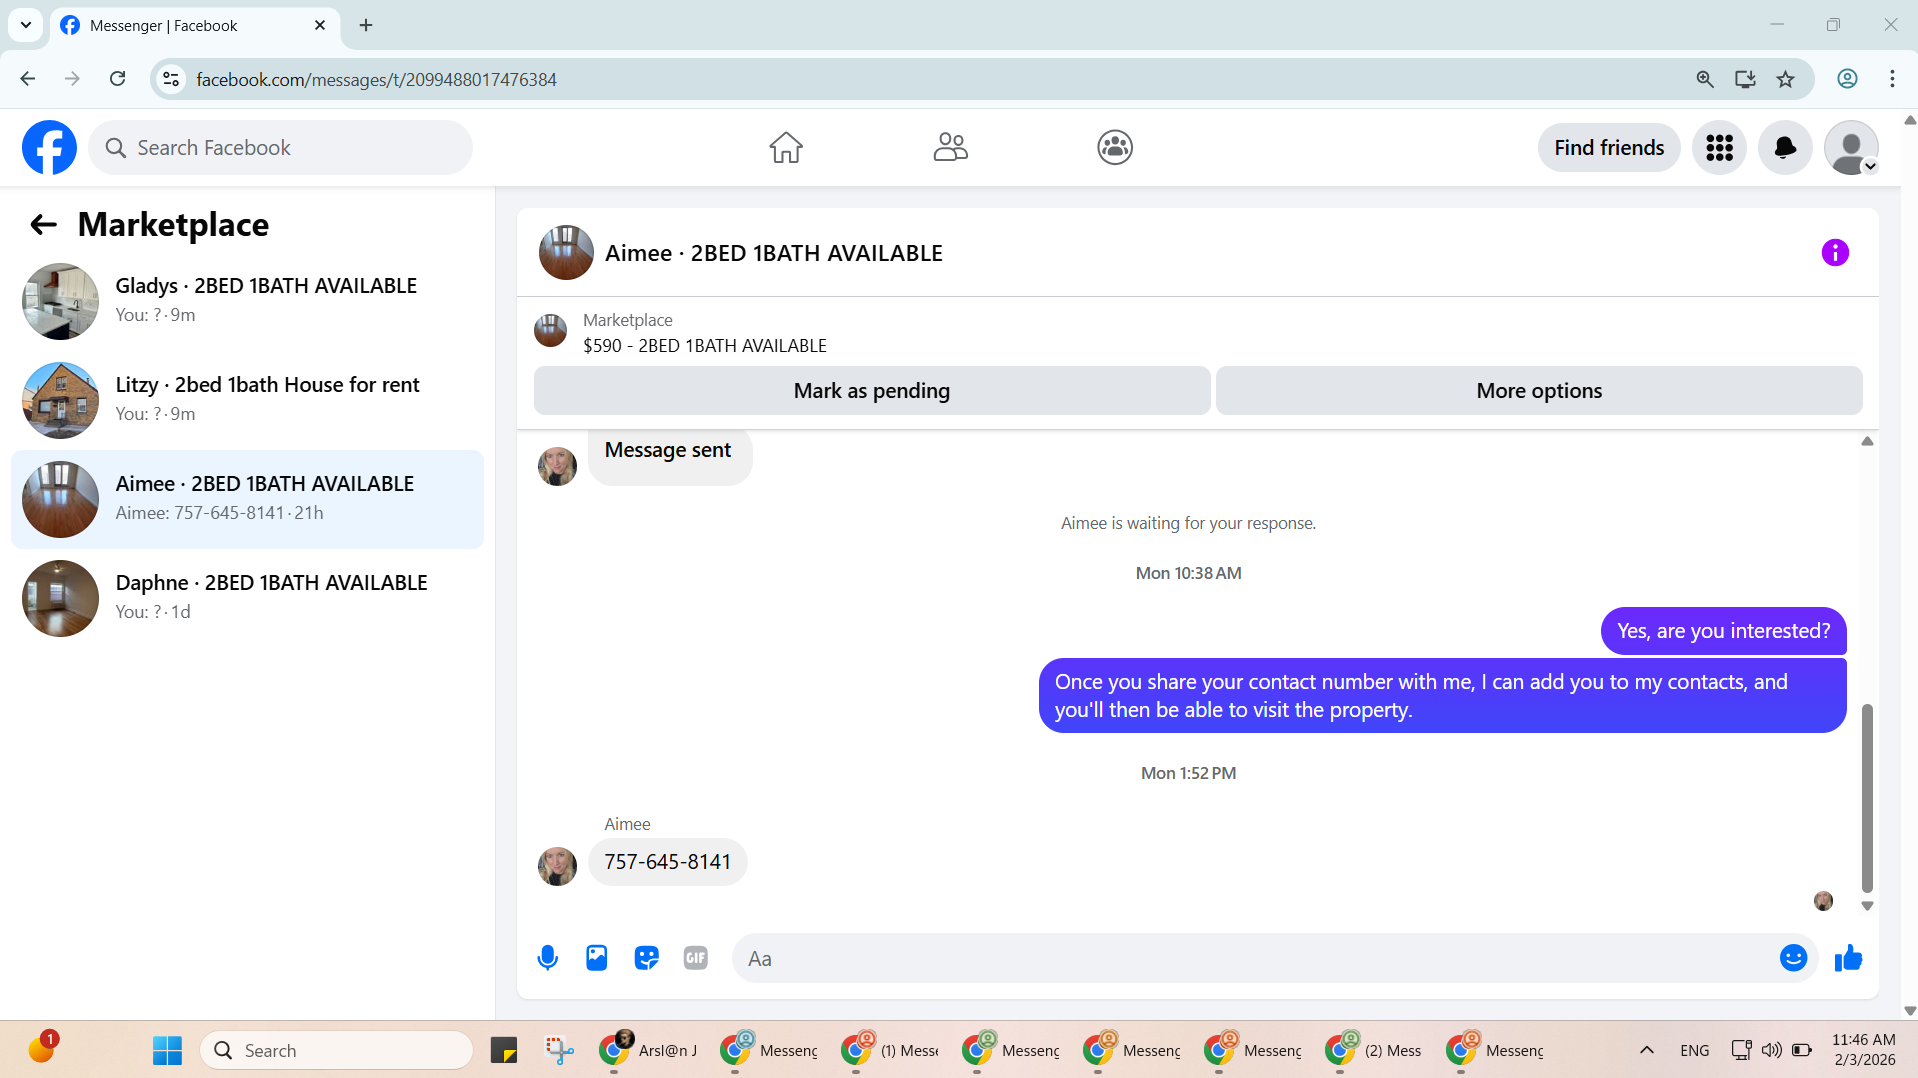
Task: Open the Arsl@n J Chrome taskbar window
Action: [648, 1050]
